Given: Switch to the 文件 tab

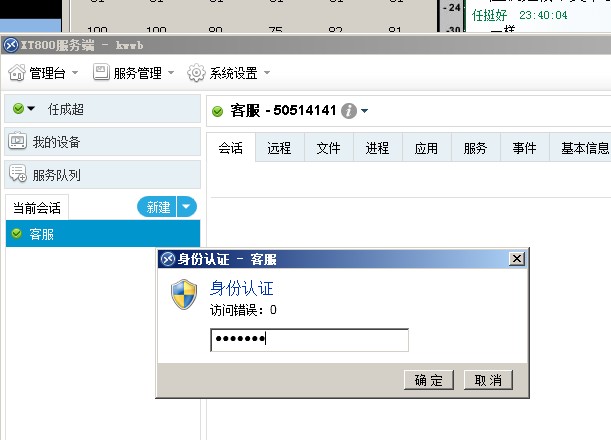Looking at the screenshot, I should (328, 148).
